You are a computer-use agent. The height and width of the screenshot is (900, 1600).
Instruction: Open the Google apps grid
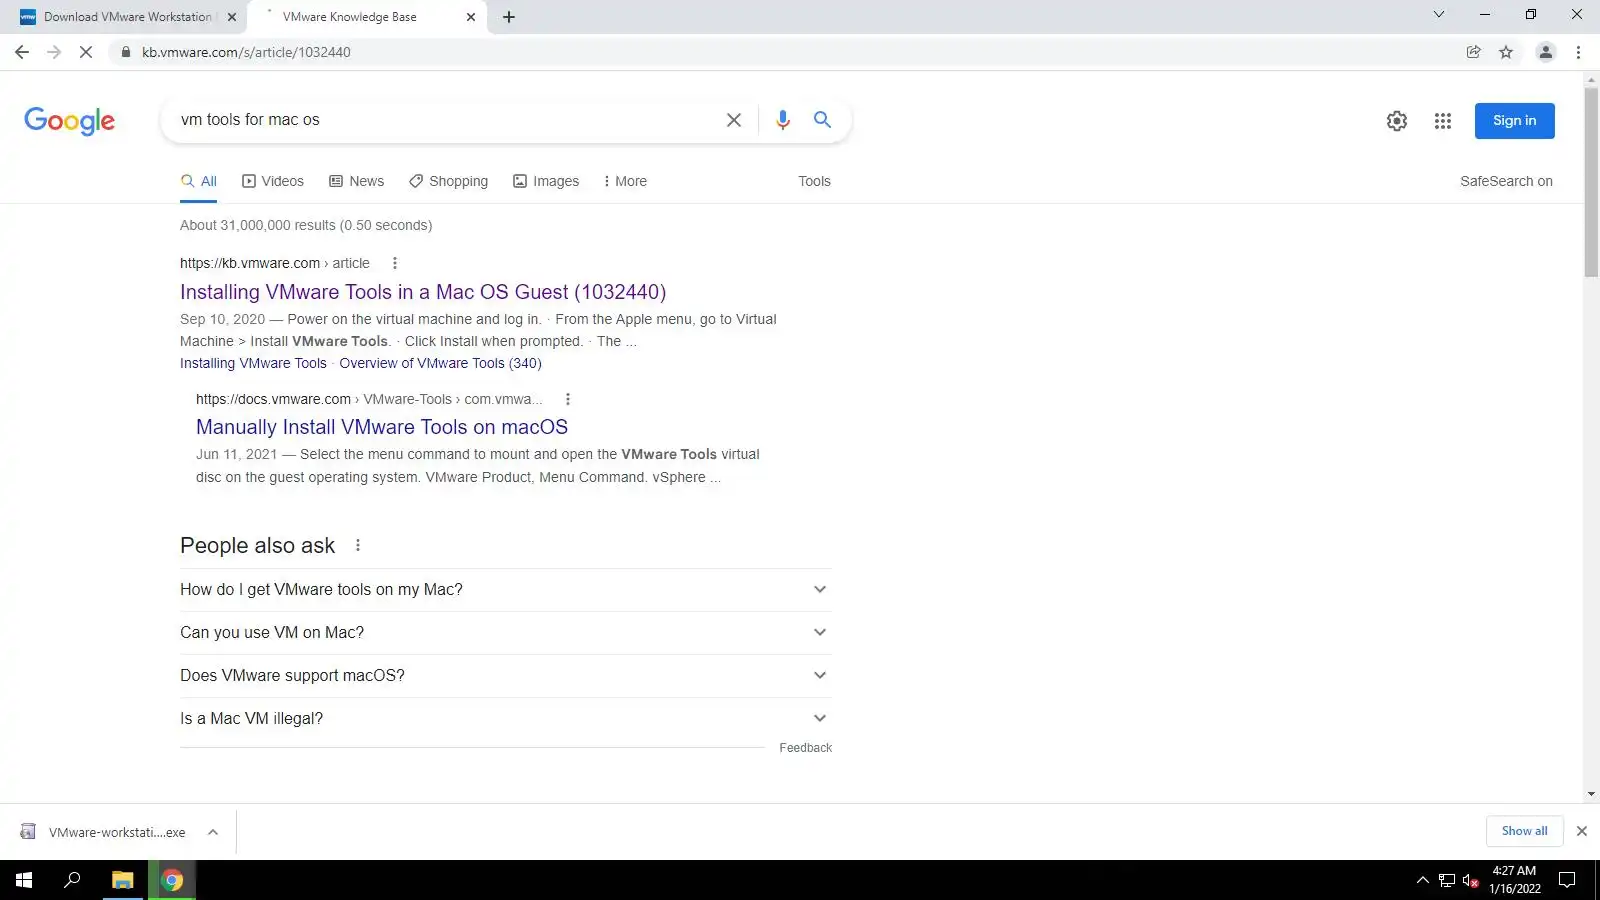pos(1443,121)
